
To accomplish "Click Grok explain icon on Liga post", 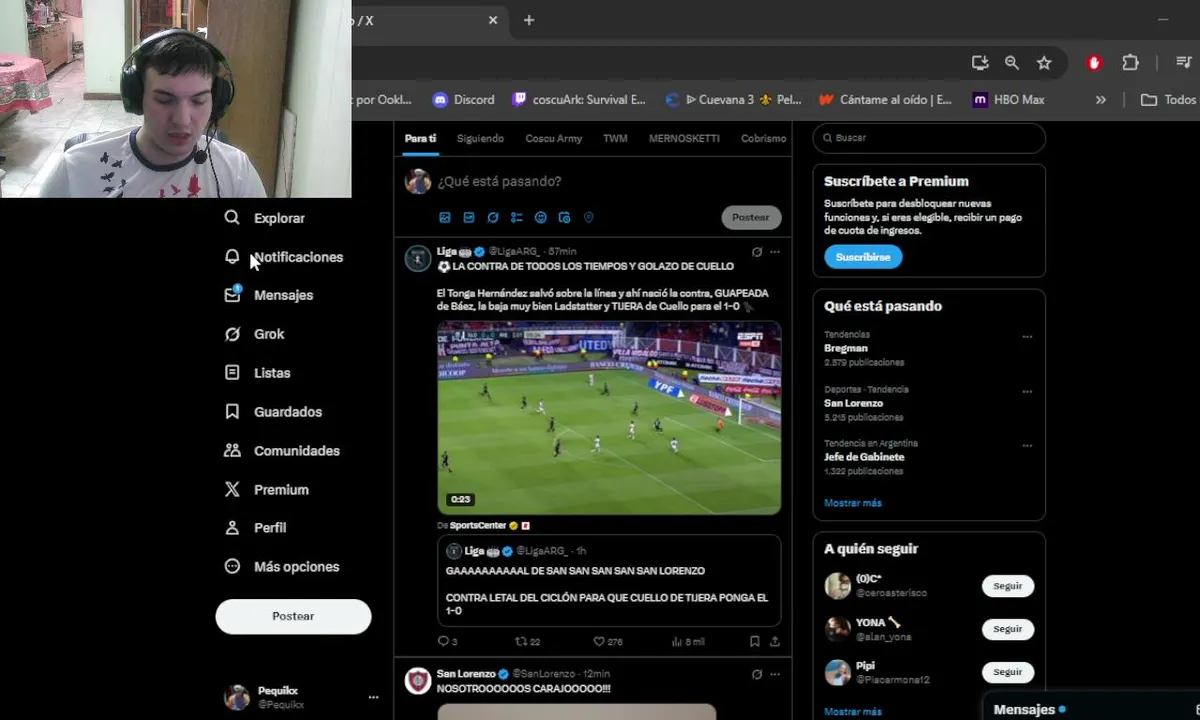I will (x=757, y=252).
